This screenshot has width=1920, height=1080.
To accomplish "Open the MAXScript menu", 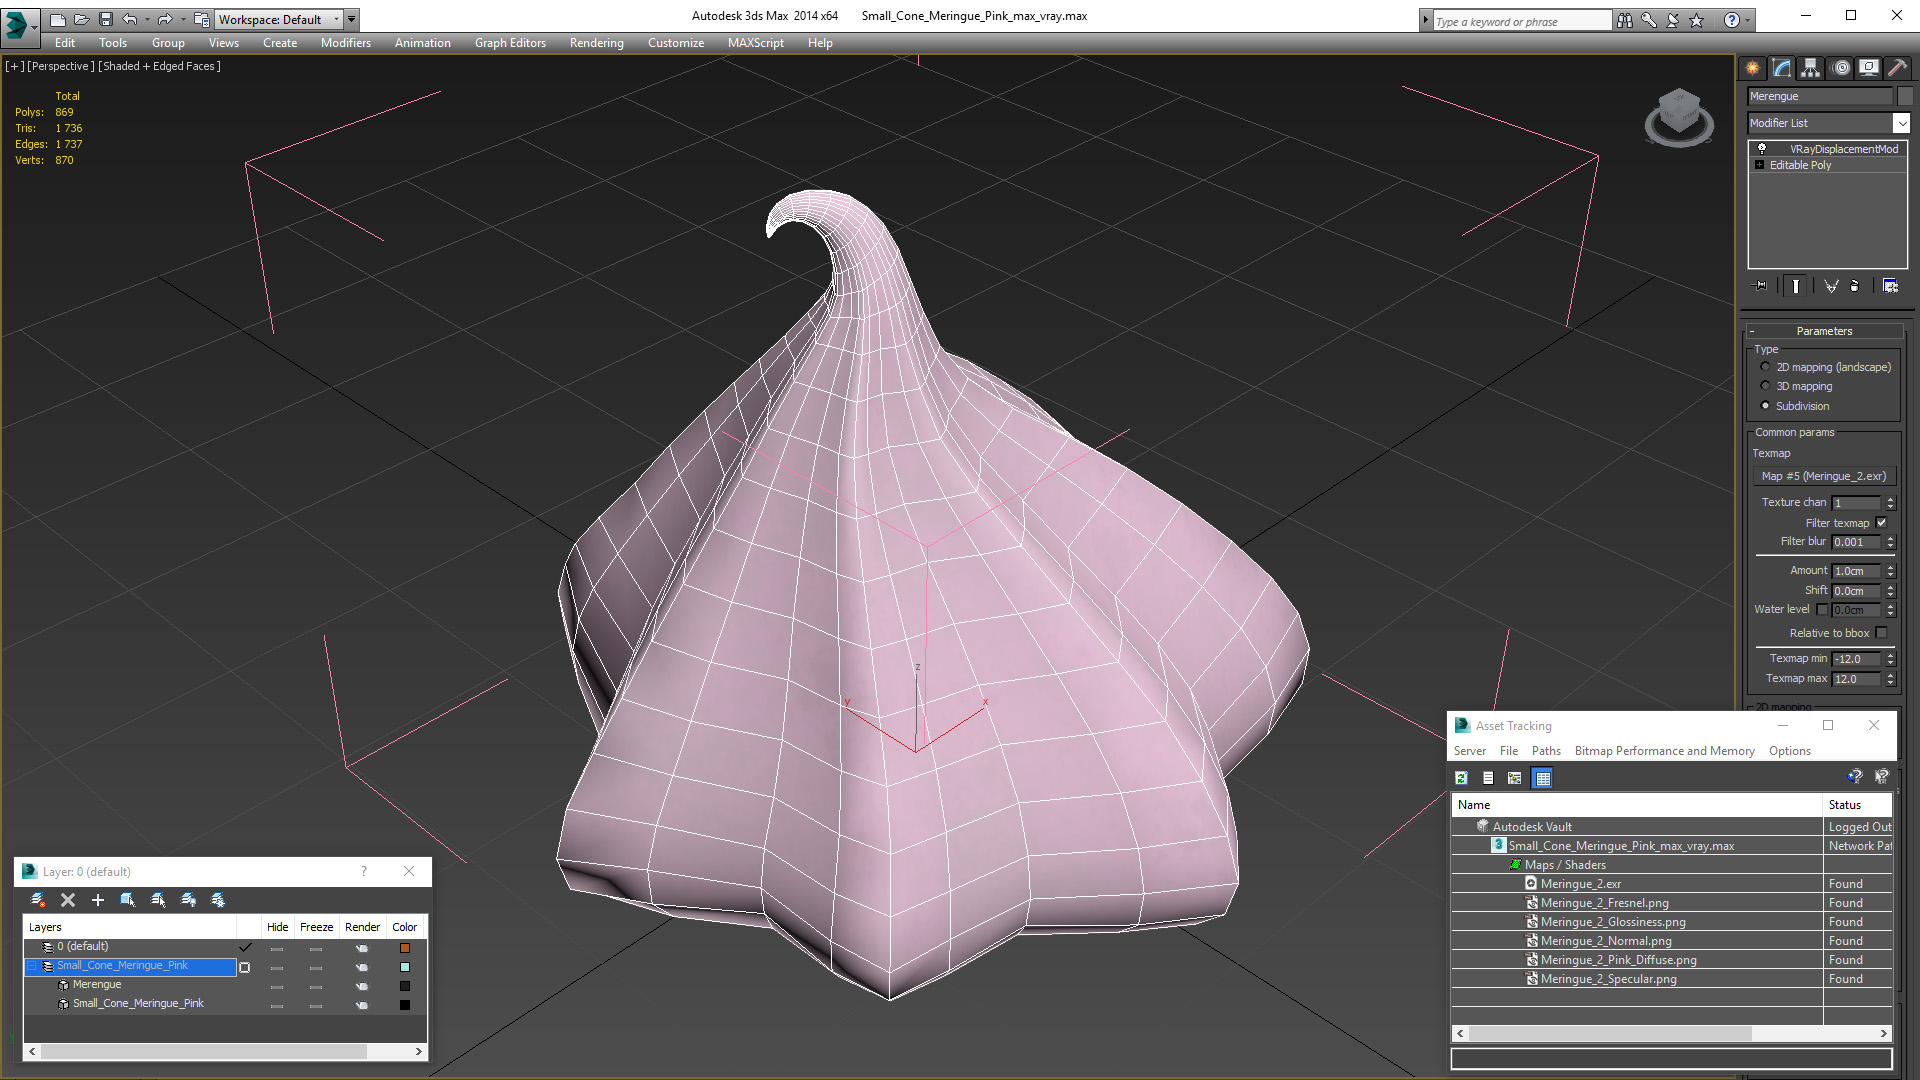I will point(755,43).
